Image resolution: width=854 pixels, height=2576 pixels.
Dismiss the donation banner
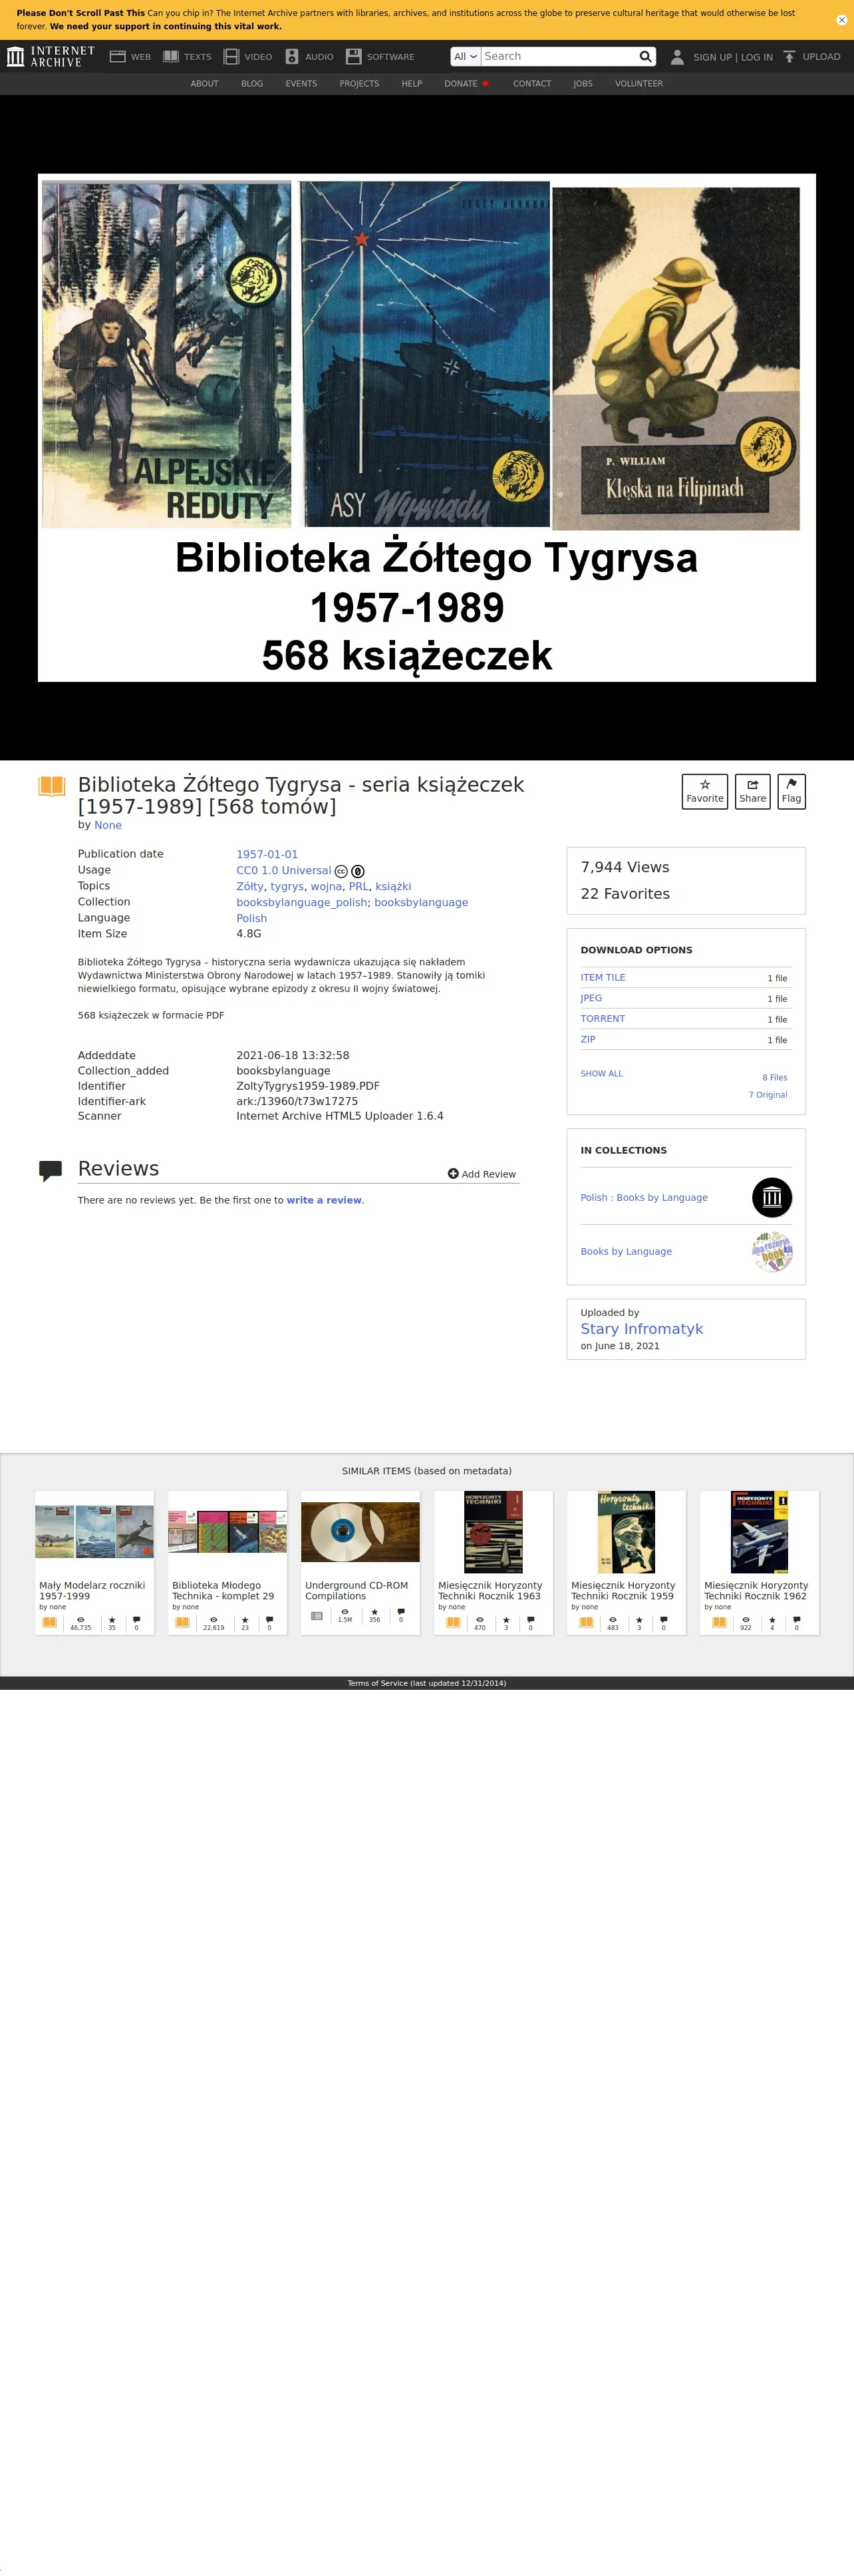pyautogui.click(x=841, y=20)
